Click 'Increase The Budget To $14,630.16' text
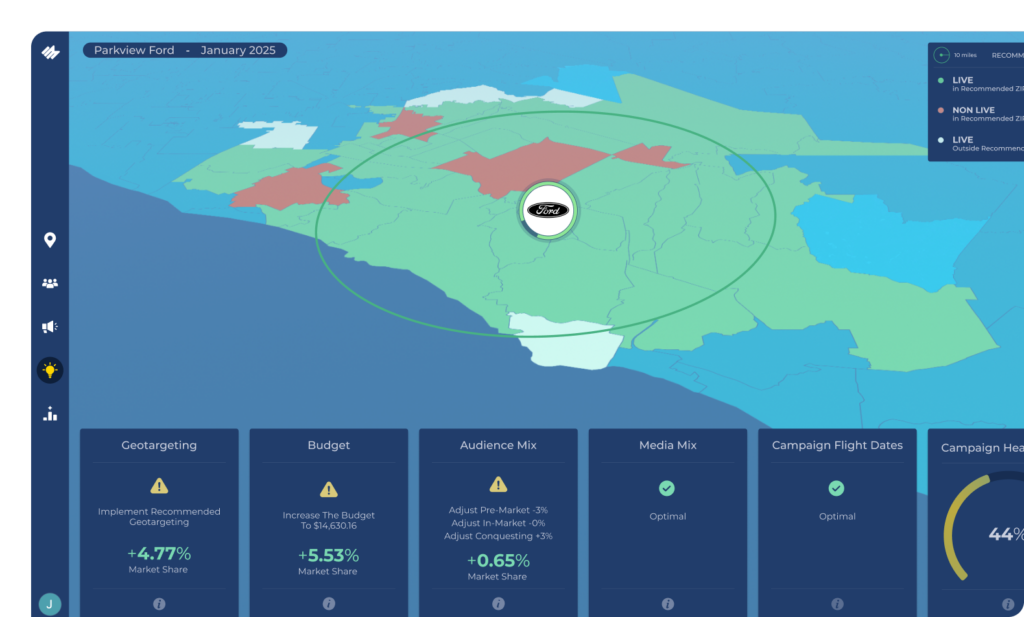Viewport: 1024px width, 617px height. [x=328, y=520]
